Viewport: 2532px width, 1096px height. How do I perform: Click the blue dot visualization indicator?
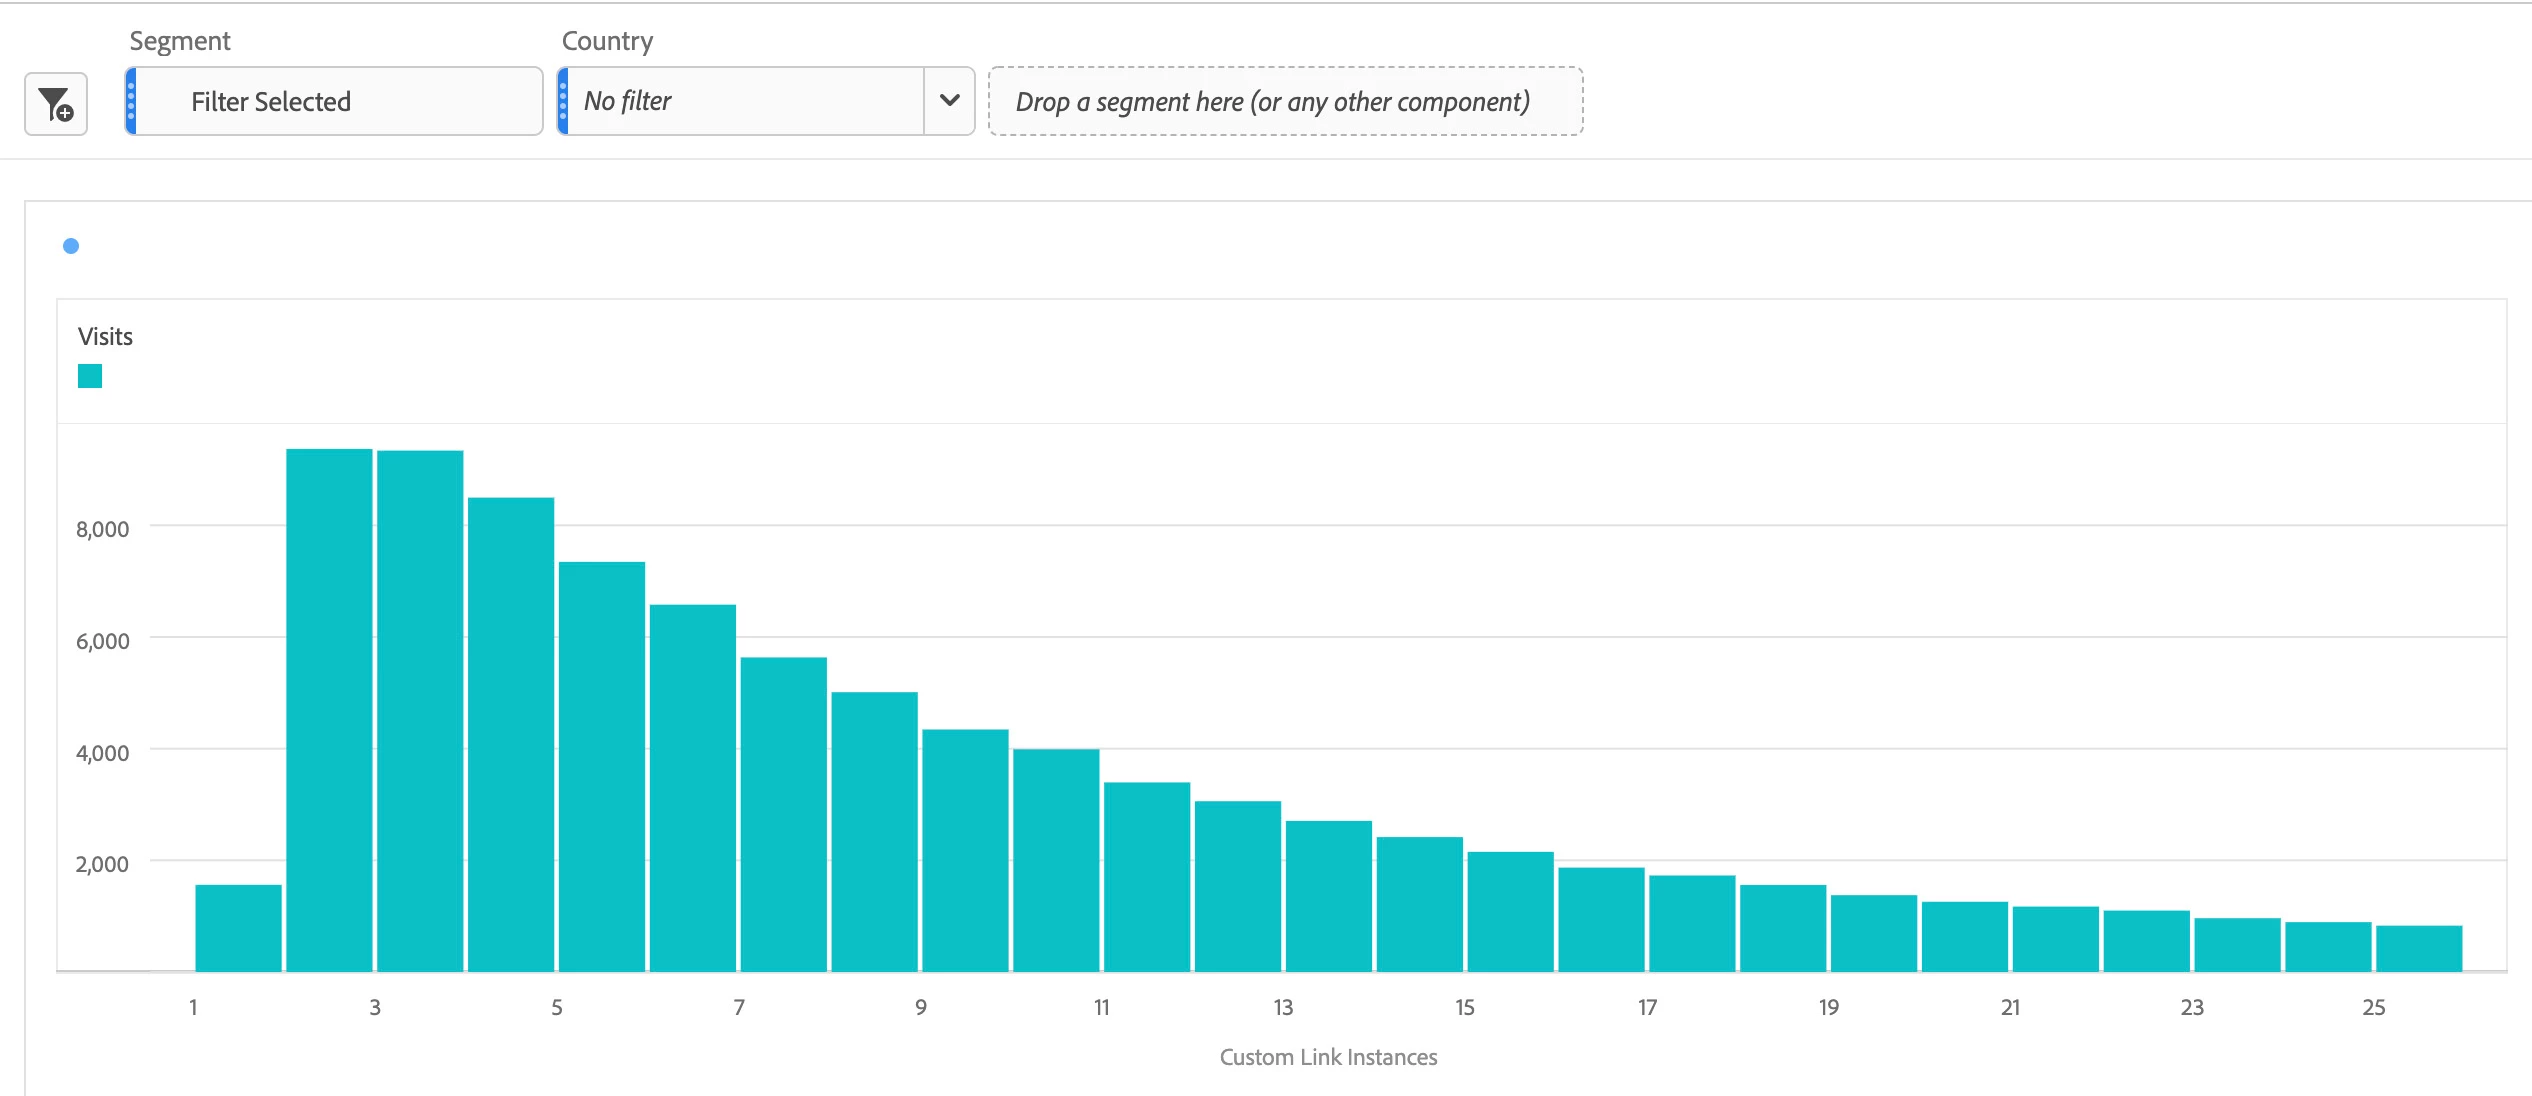71,246
